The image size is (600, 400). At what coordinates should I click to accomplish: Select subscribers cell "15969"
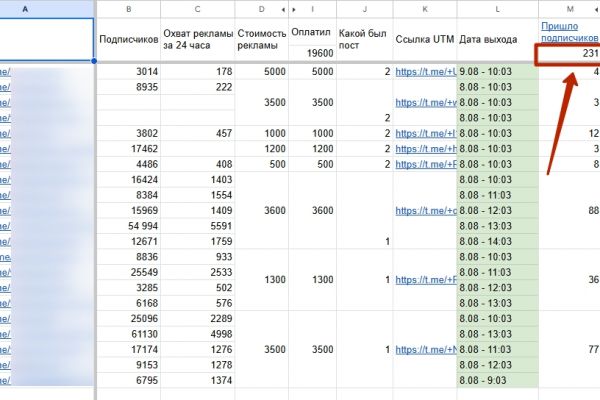coord(129,211)
